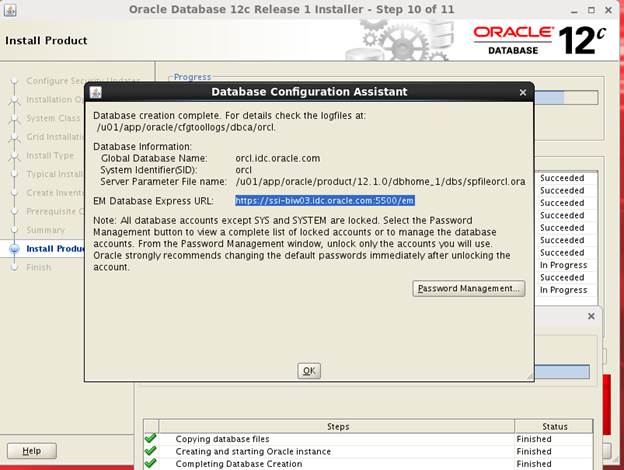Click the first In Progress status entry
The image size is (624, 470).
coord(563,265)
